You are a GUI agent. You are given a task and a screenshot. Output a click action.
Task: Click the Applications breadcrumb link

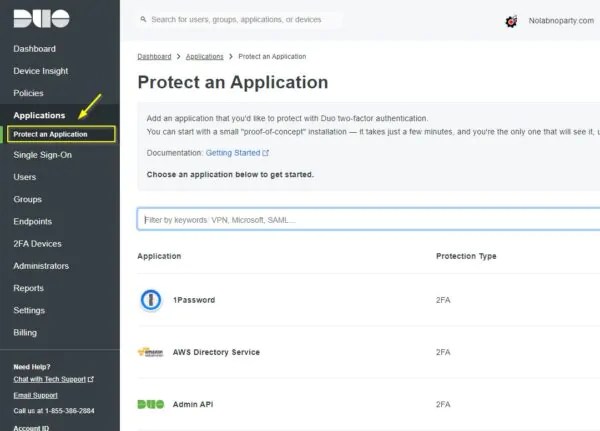tap(205, 57)
